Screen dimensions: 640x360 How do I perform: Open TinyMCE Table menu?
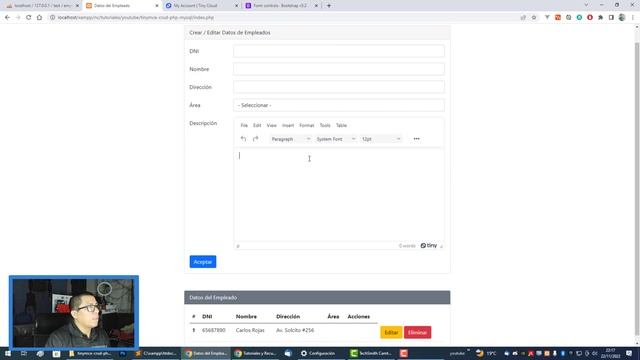tap(341, 125)
